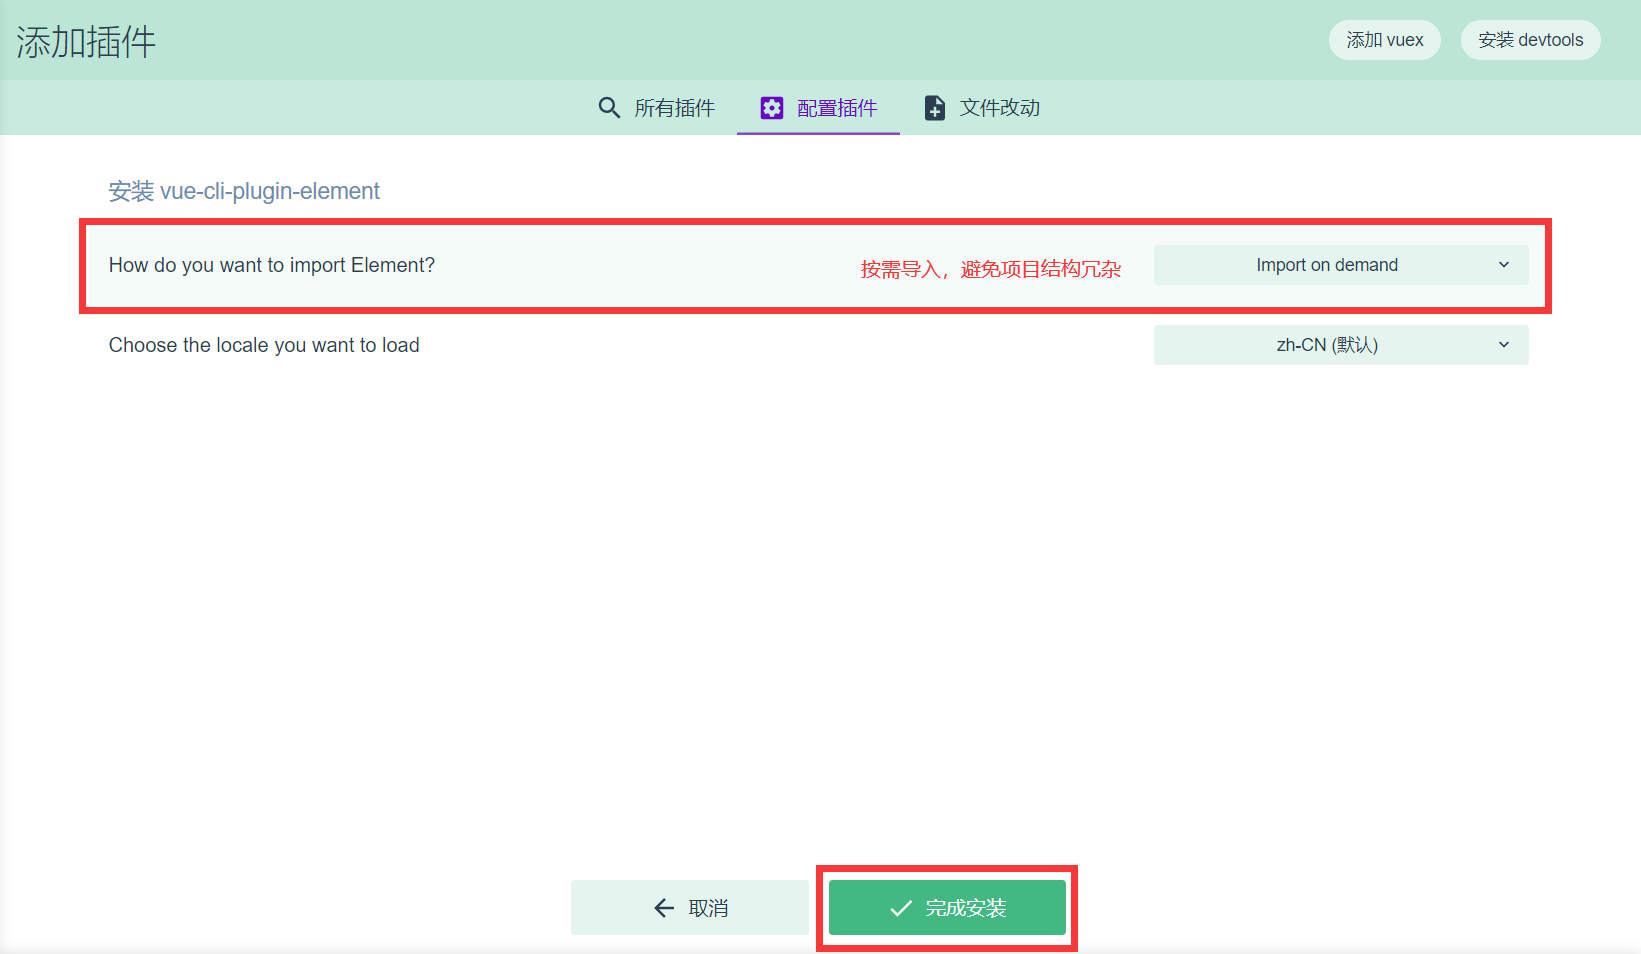Viewport: 1641px width, 954px height.
Task: Open the zh-CN (默认) locale dropdown
Action: point(1341,345)
